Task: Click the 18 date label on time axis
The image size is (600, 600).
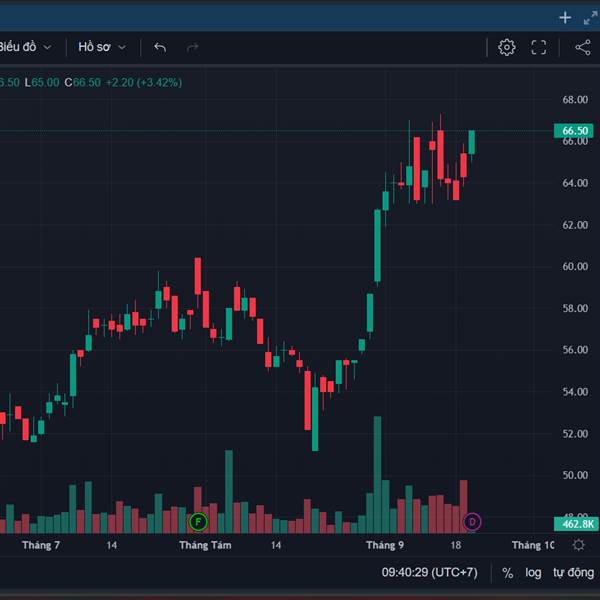Action: [455, 545]
